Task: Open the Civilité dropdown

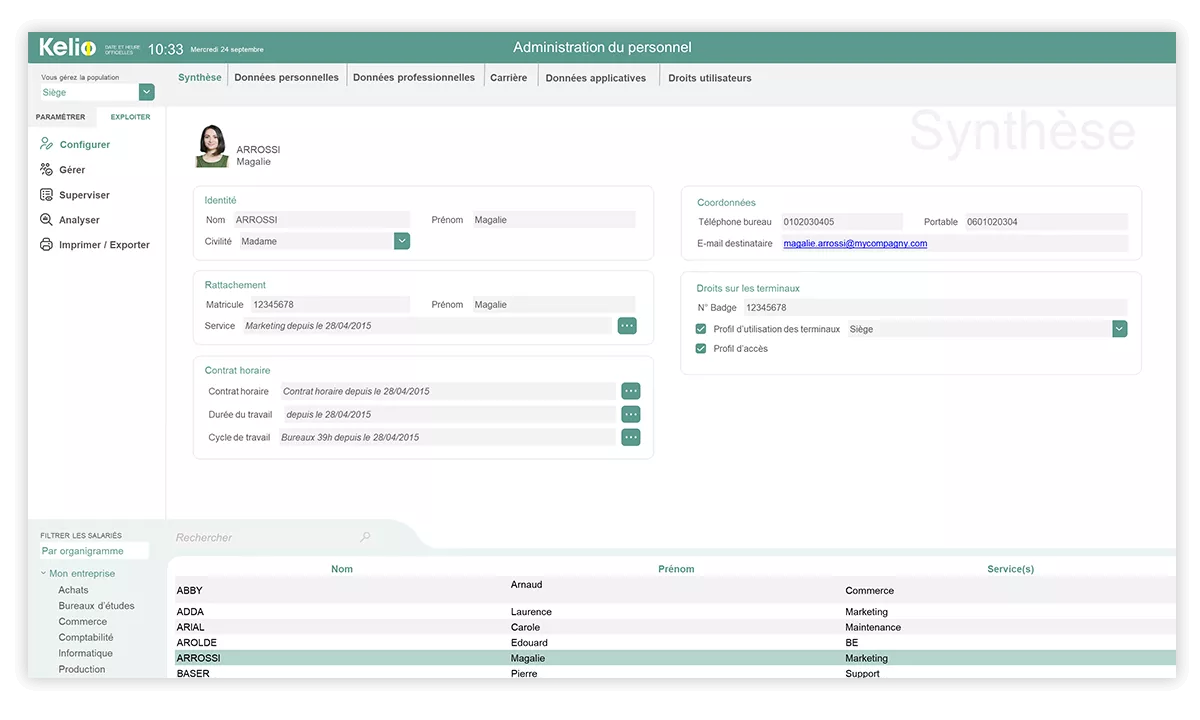Action: (401, 240)
